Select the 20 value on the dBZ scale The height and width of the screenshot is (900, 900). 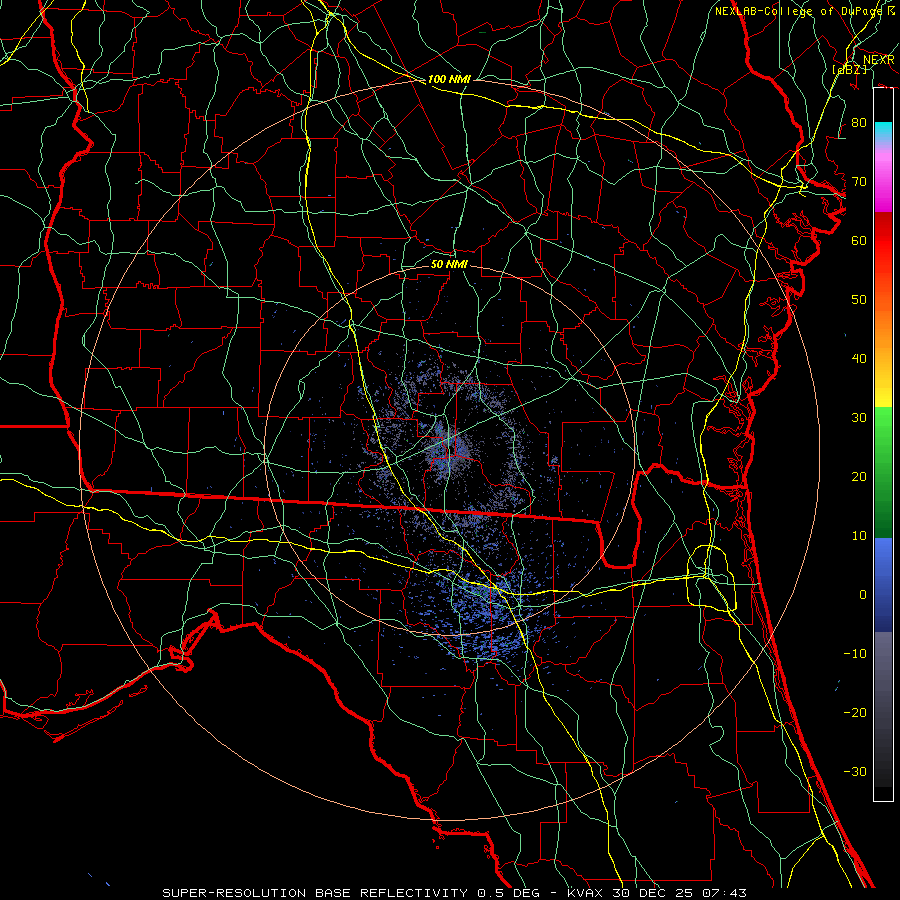[x=859, y=476]
